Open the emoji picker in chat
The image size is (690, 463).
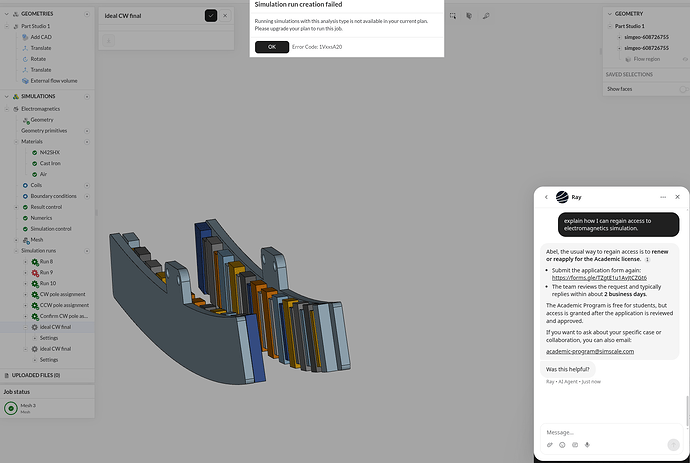(562, 445)
